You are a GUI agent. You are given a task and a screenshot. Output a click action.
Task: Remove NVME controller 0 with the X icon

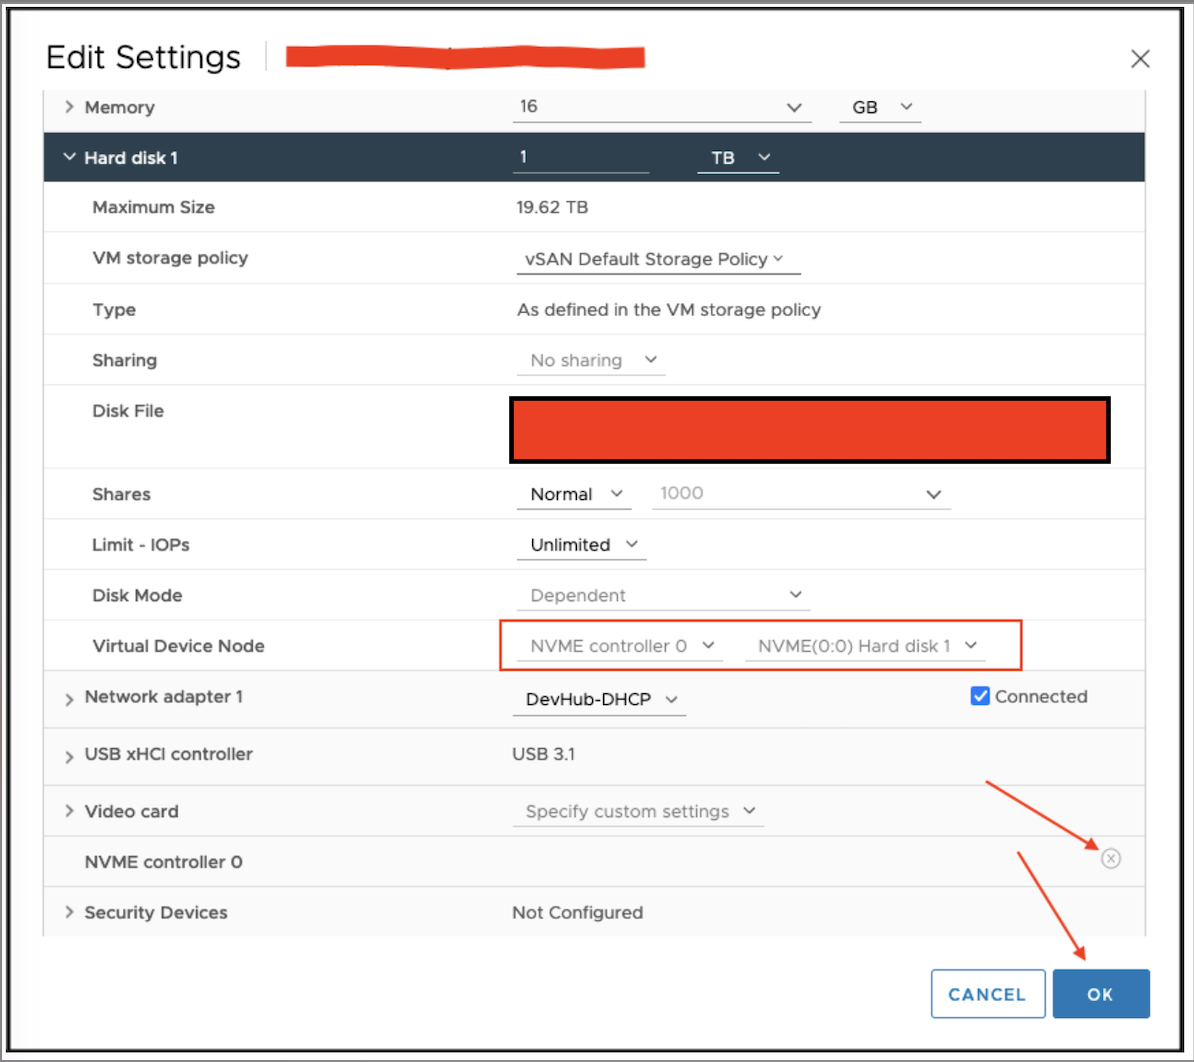pyautogui.click(x=1110, y=859)
